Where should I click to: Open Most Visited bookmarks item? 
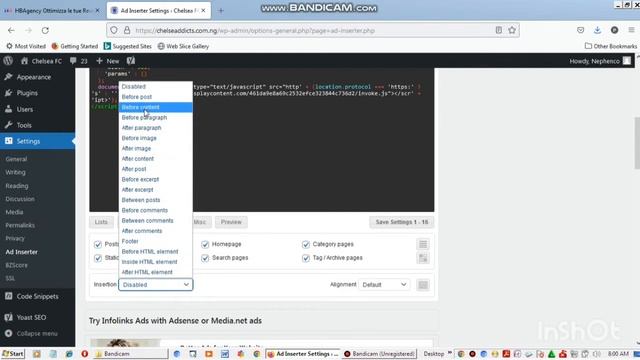point(26,46)
